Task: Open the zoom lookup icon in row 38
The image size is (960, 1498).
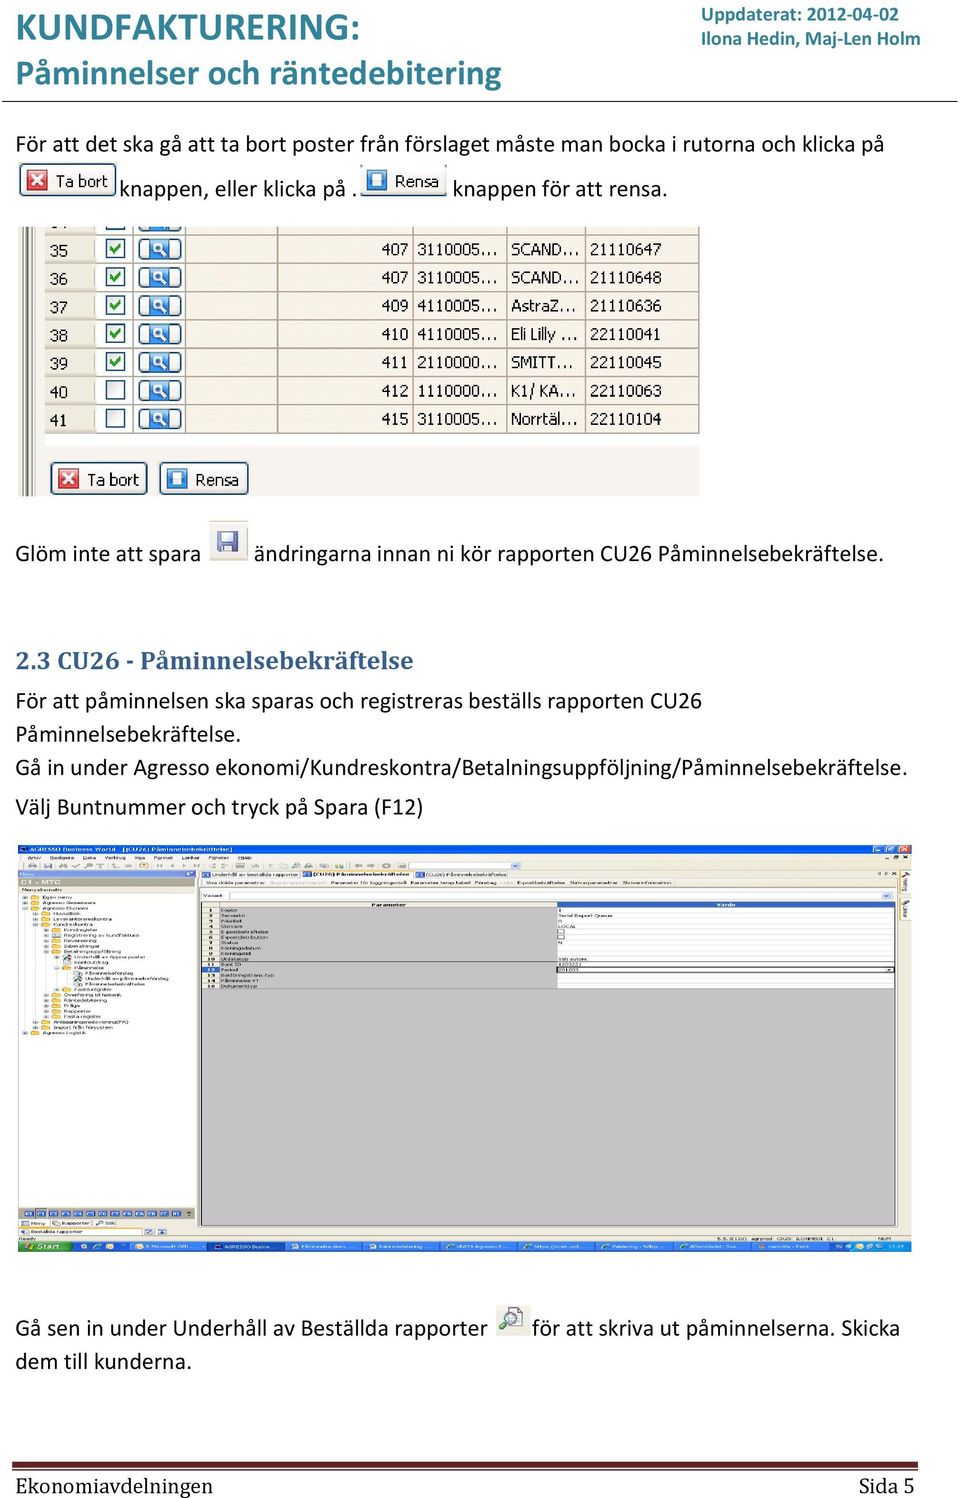Action: [159, 334]
